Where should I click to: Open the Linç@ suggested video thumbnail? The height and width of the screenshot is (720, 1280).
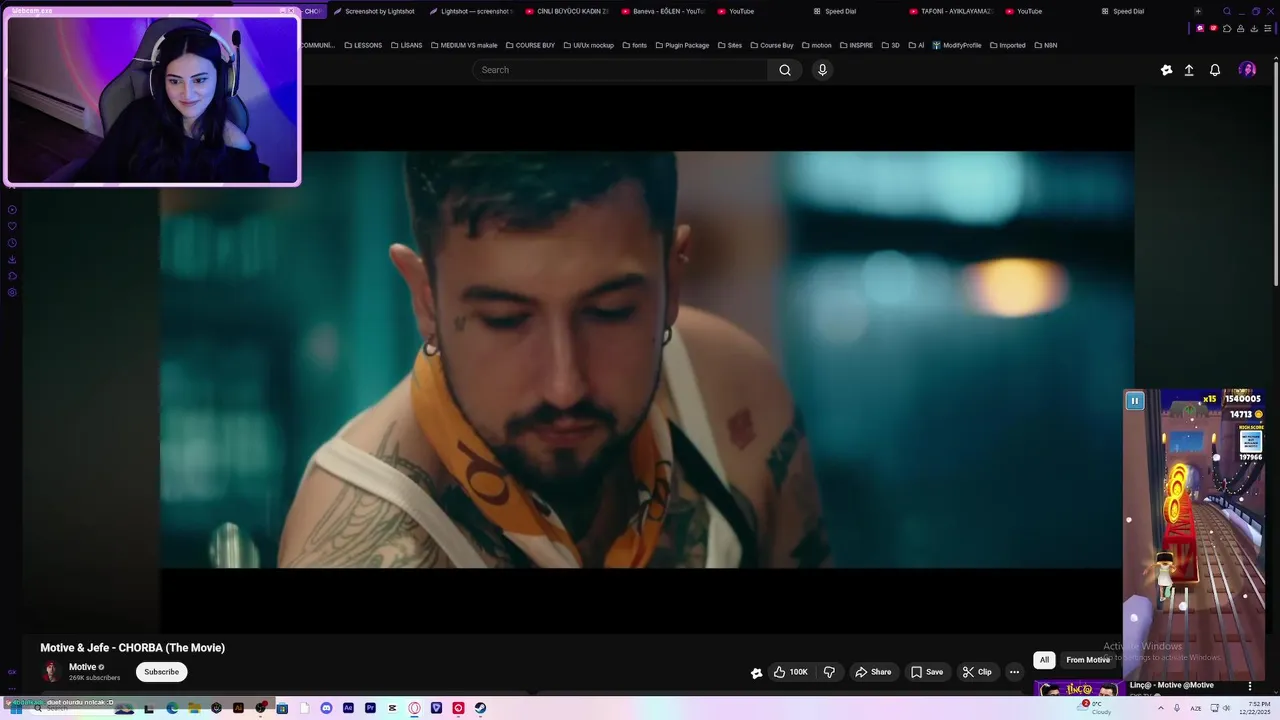click(x=1080, y=690)
